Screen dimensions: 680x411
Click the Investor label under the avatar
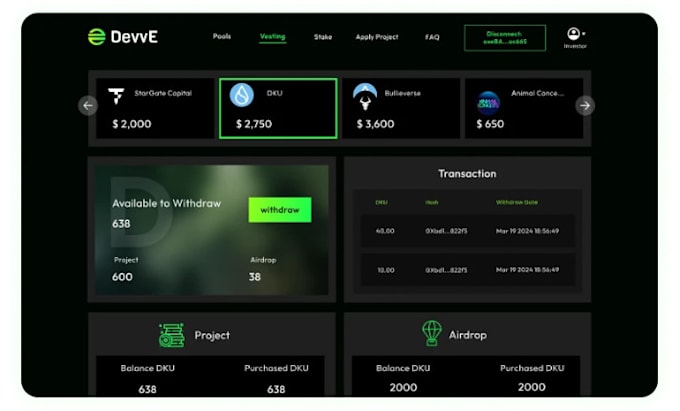point(575,46)
